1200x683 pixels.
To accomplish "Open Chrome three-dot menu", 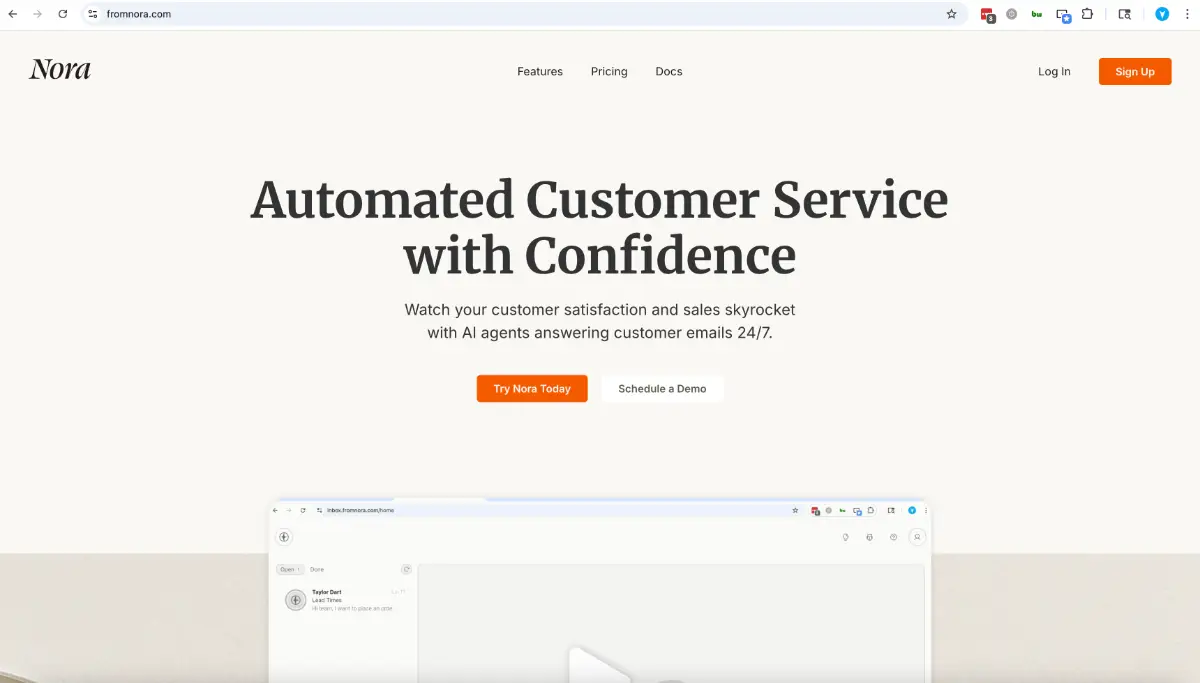I will coord(1187,14).
